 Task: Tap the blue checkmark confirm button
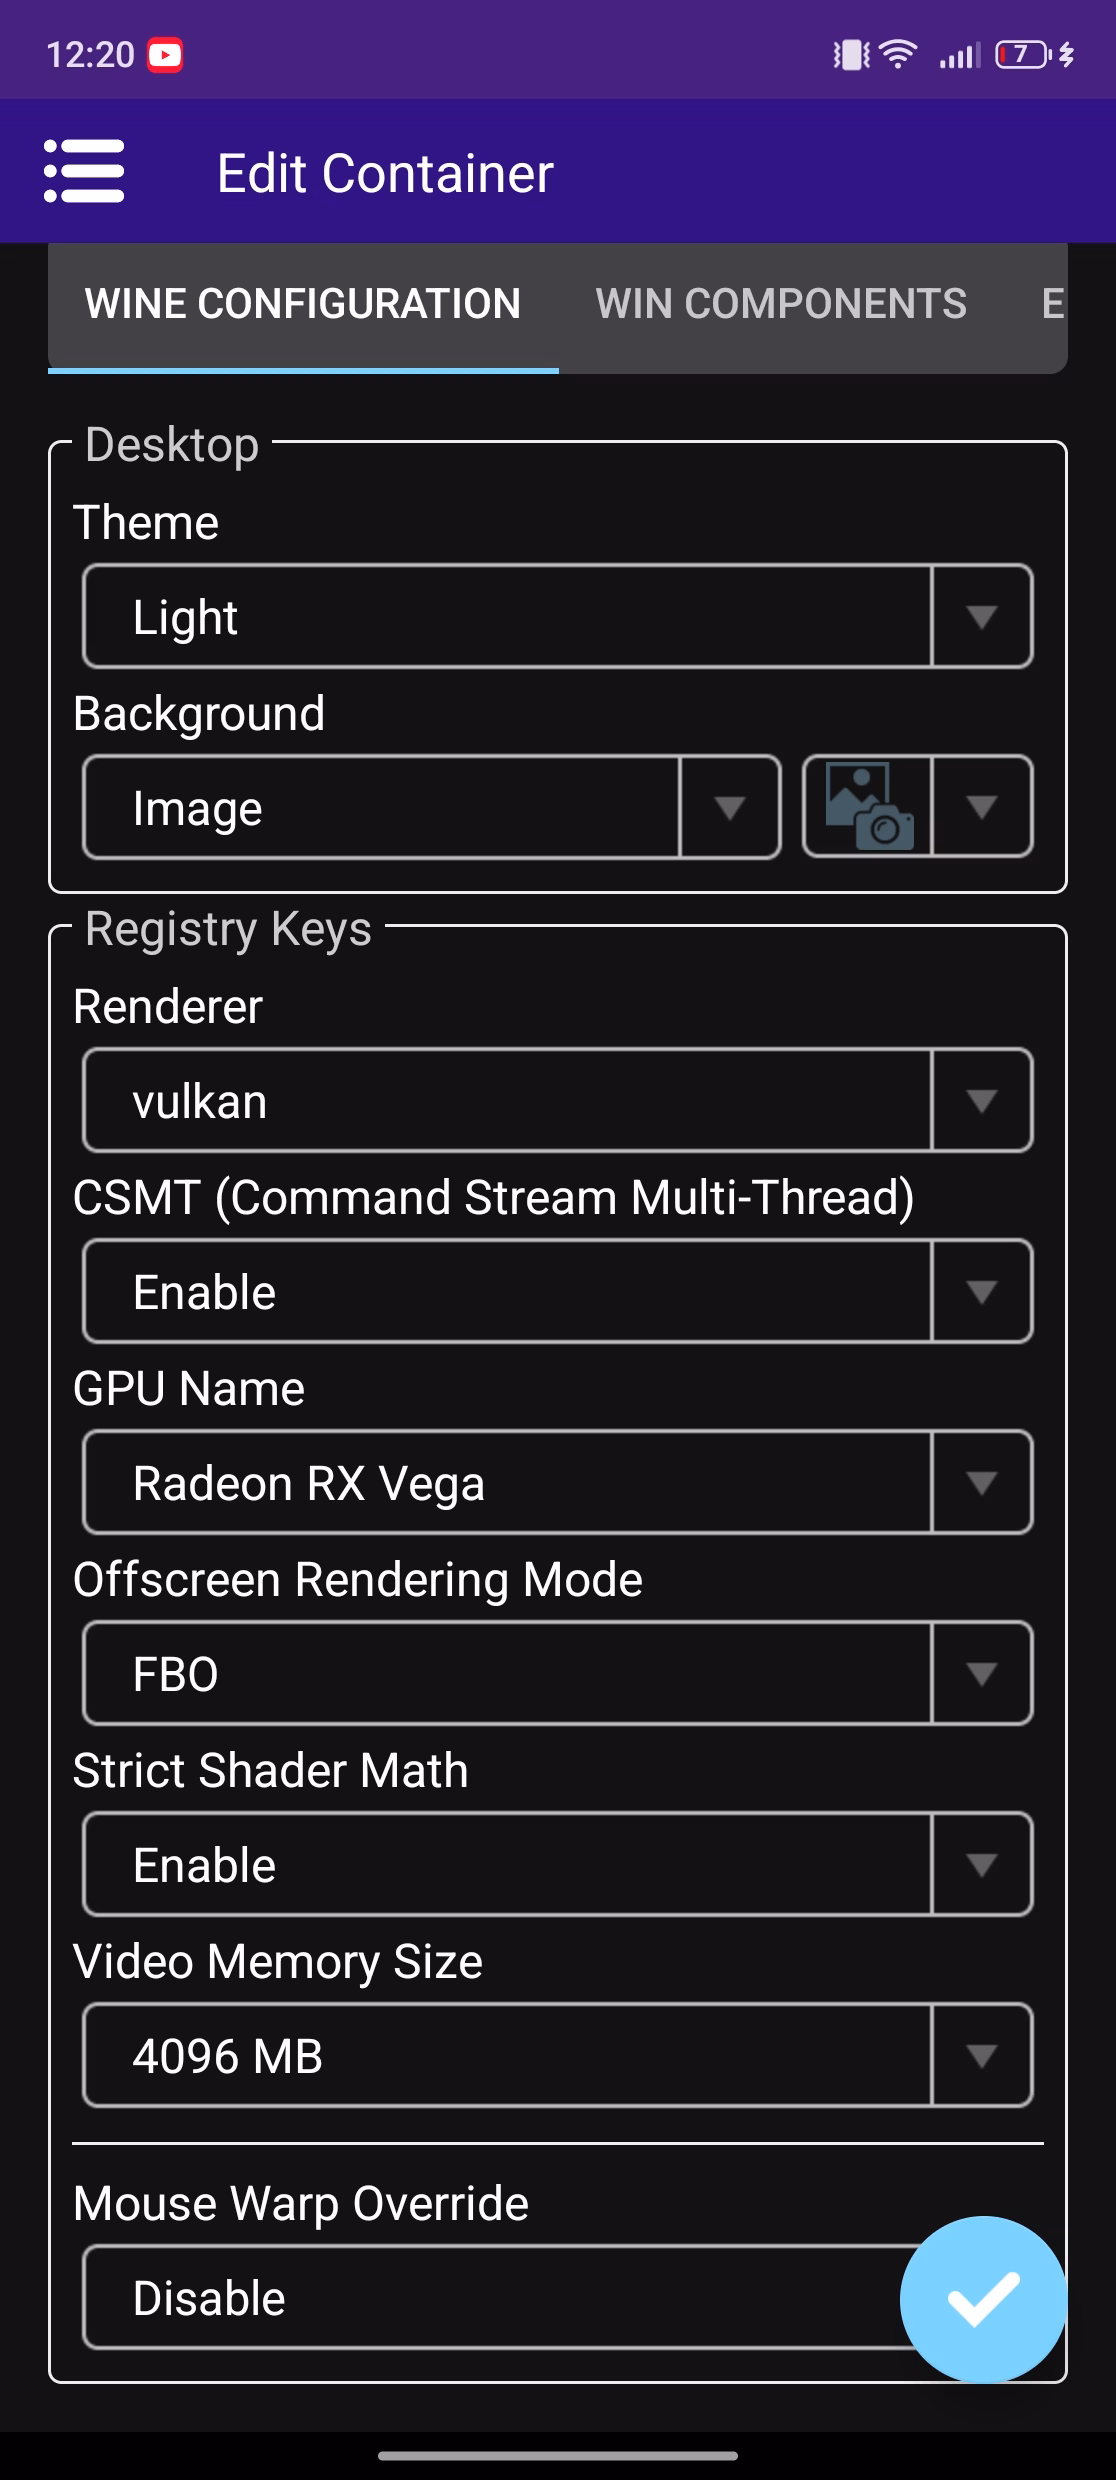[x=983, y=2298]
